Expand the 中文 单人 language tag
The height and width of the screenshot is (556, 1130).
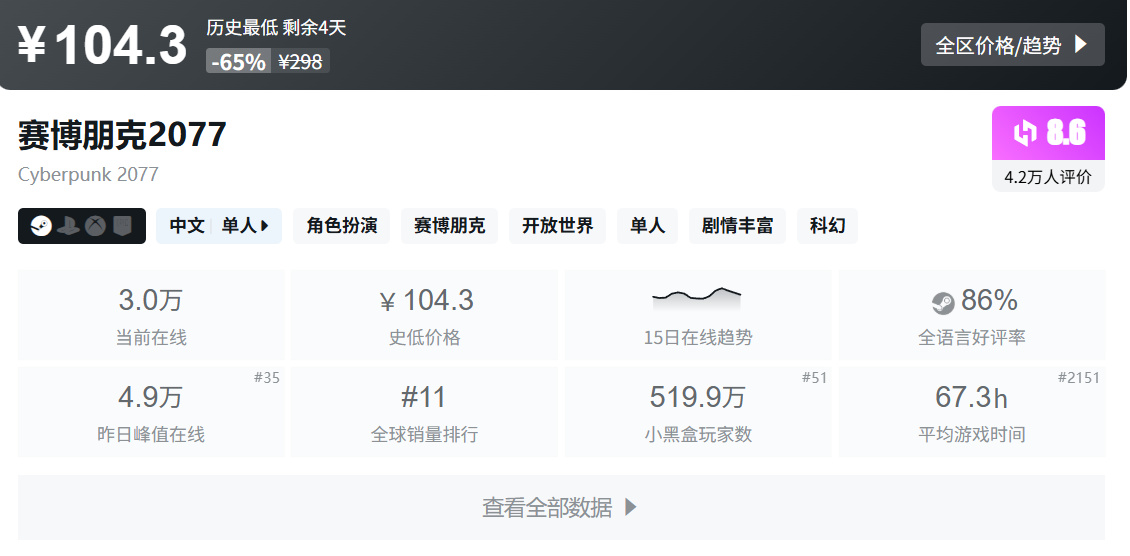point(219,226)
